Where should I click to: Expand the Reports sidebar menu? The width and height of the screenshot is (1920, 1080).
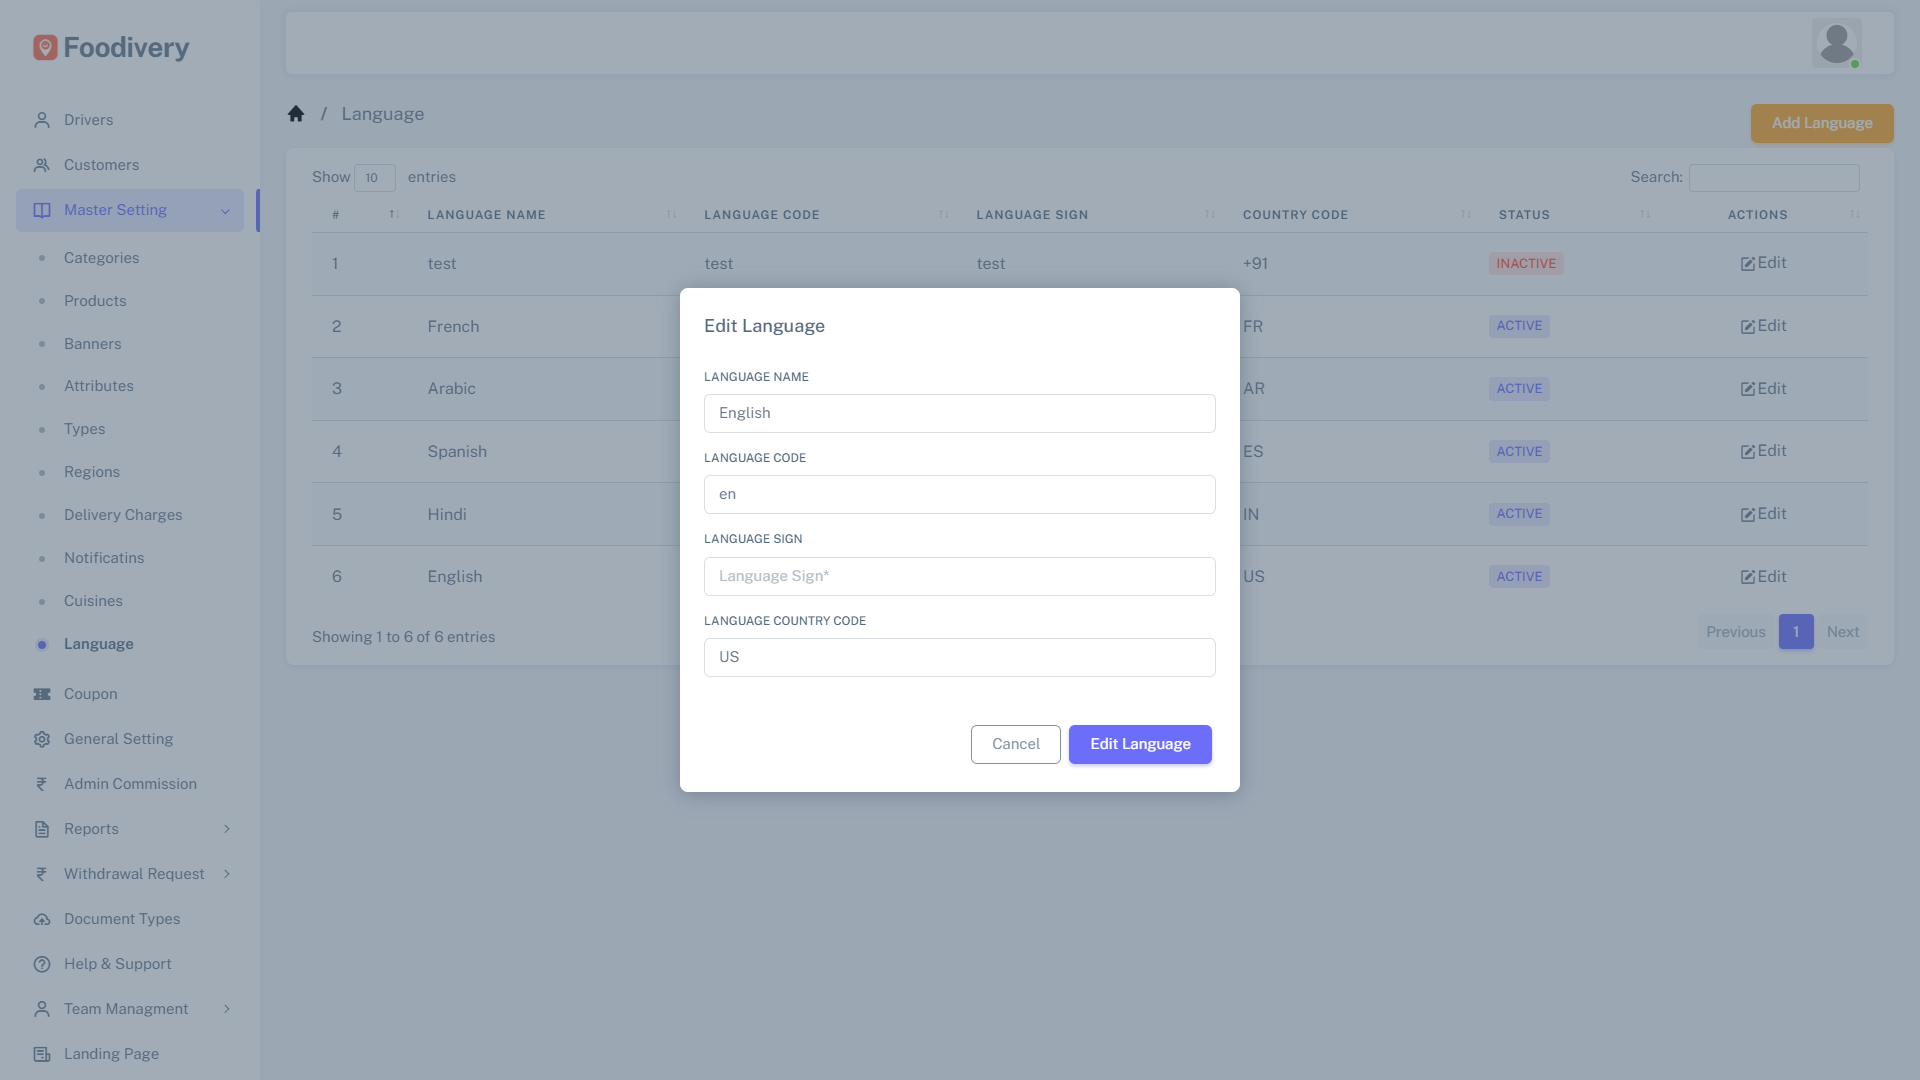pyautogui.click(x=226, y=828)
